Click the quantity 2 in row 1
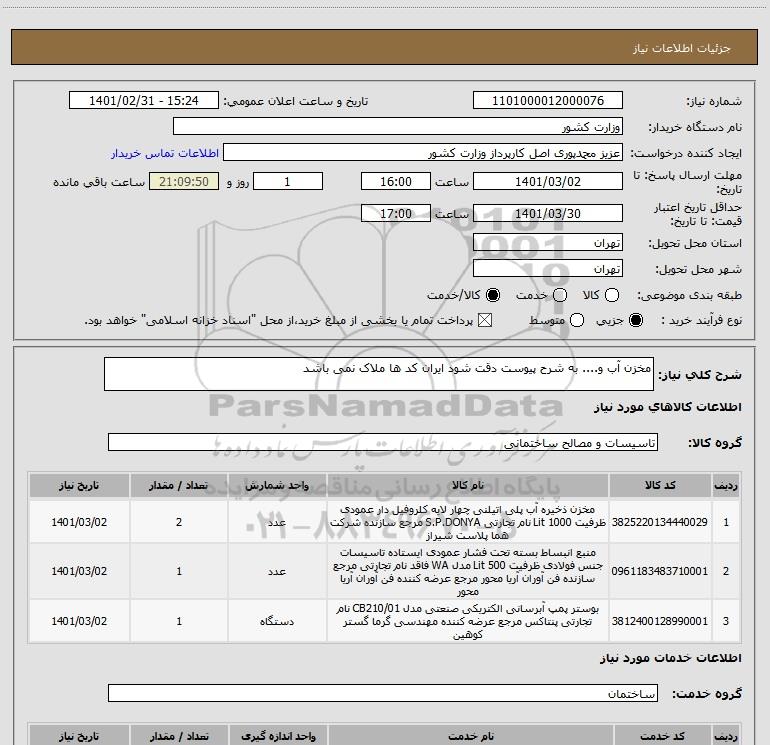770x745 pixels. point(179,522)
